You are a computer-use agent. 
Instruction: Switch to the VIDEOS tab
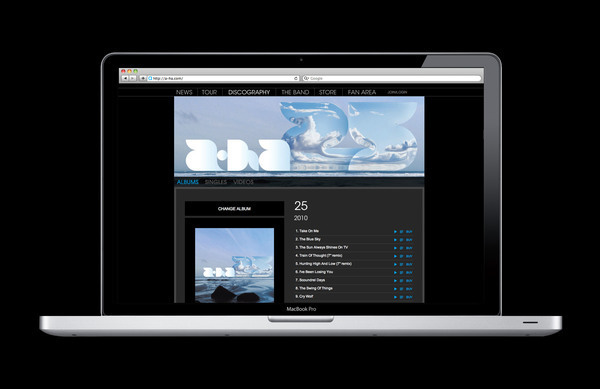(243, 182)
